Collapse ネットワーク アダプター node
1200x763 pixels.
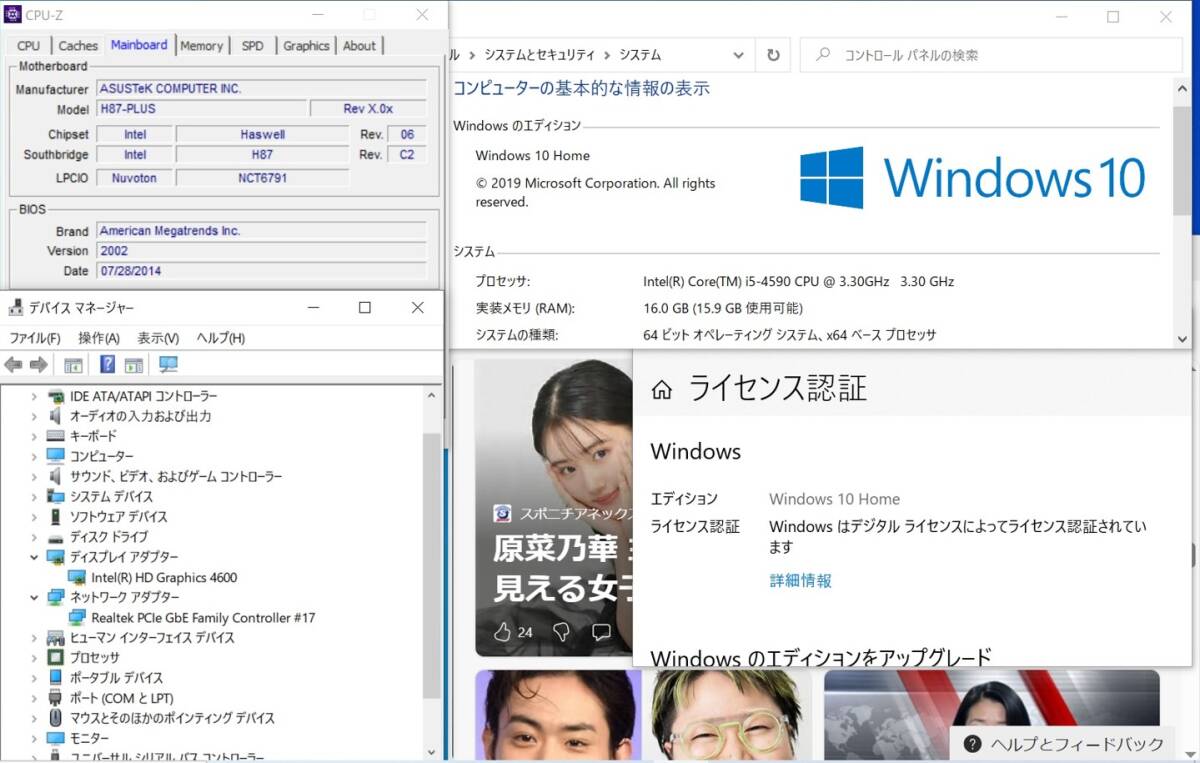coord(34,597)
